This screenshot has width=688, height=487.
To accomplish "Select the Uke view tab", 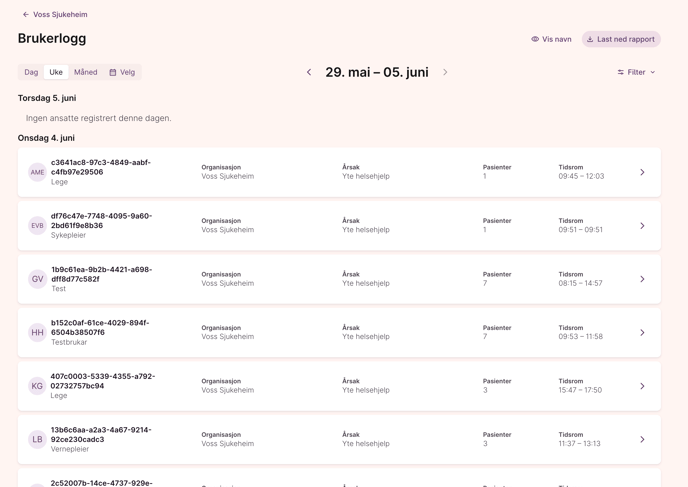I will tap(56, 72).
